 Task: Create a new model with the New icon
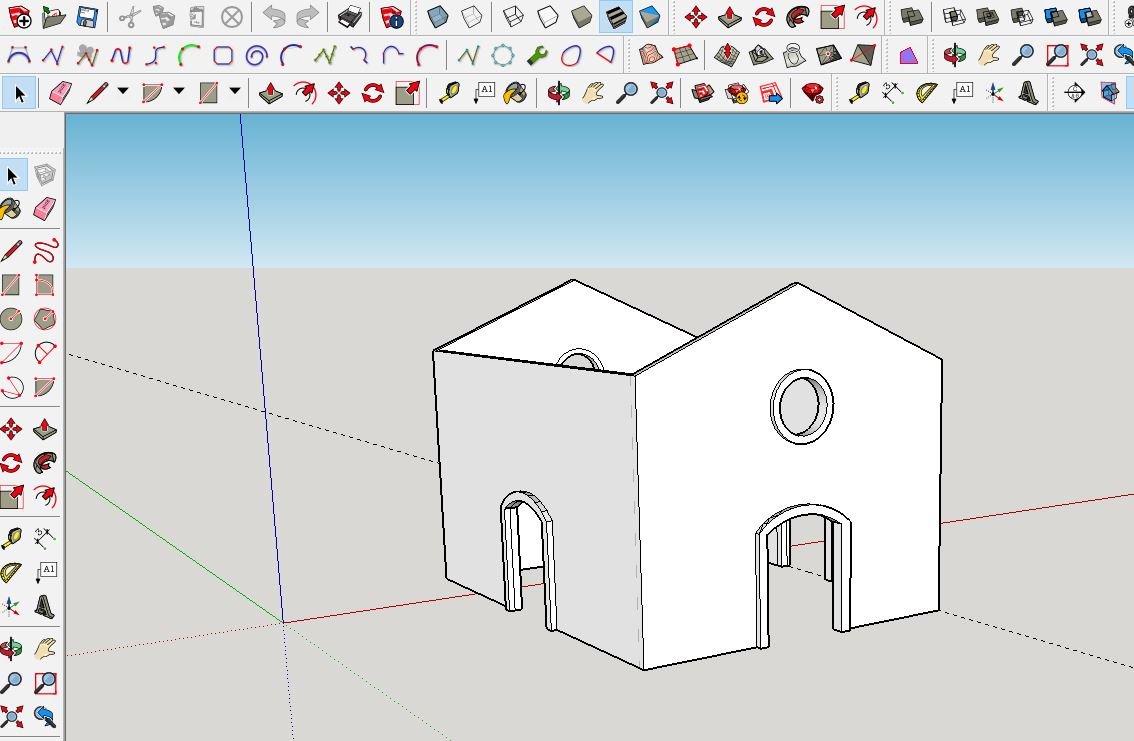click(19, 17)
